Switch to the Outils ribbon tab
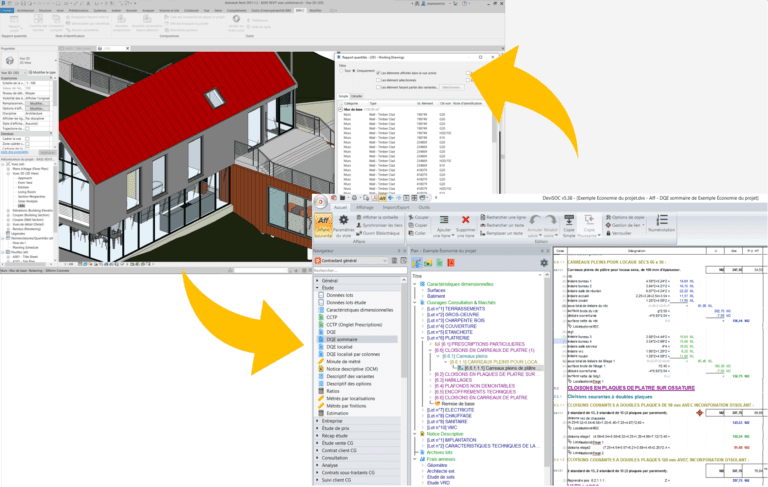 (424, 208)
